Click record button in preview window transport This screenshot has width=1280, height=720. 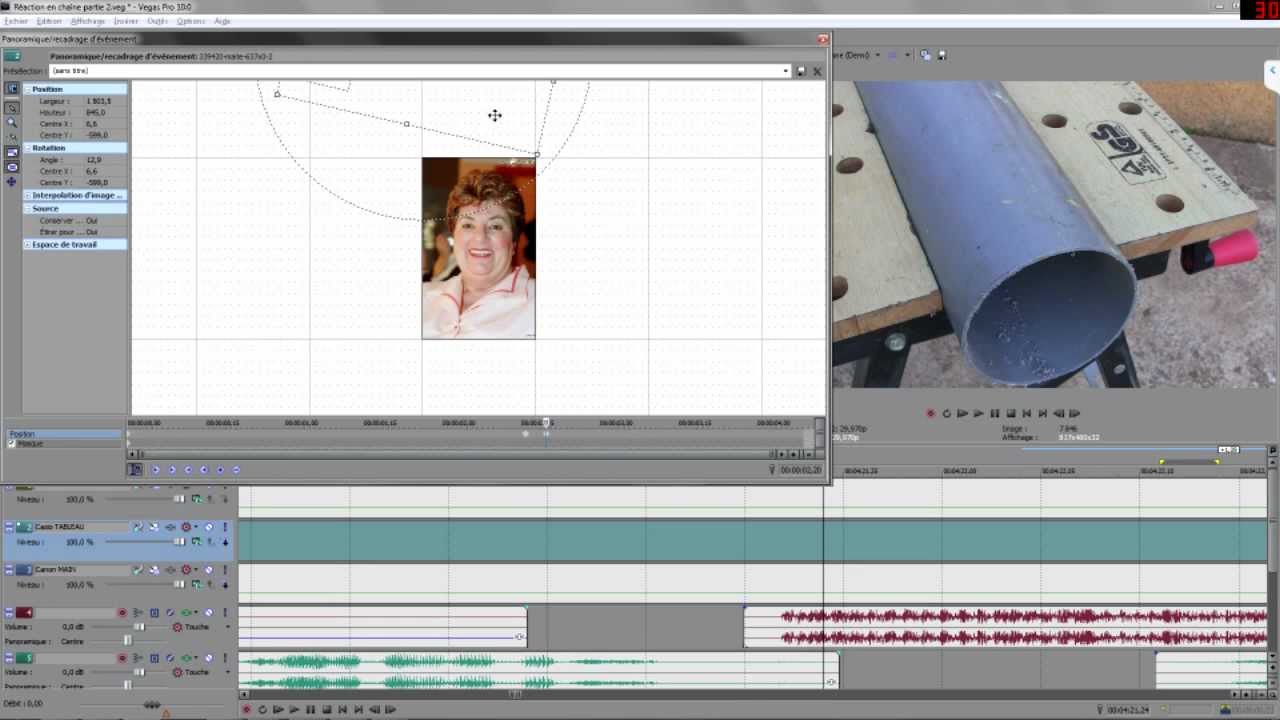[x=930, y=413]
